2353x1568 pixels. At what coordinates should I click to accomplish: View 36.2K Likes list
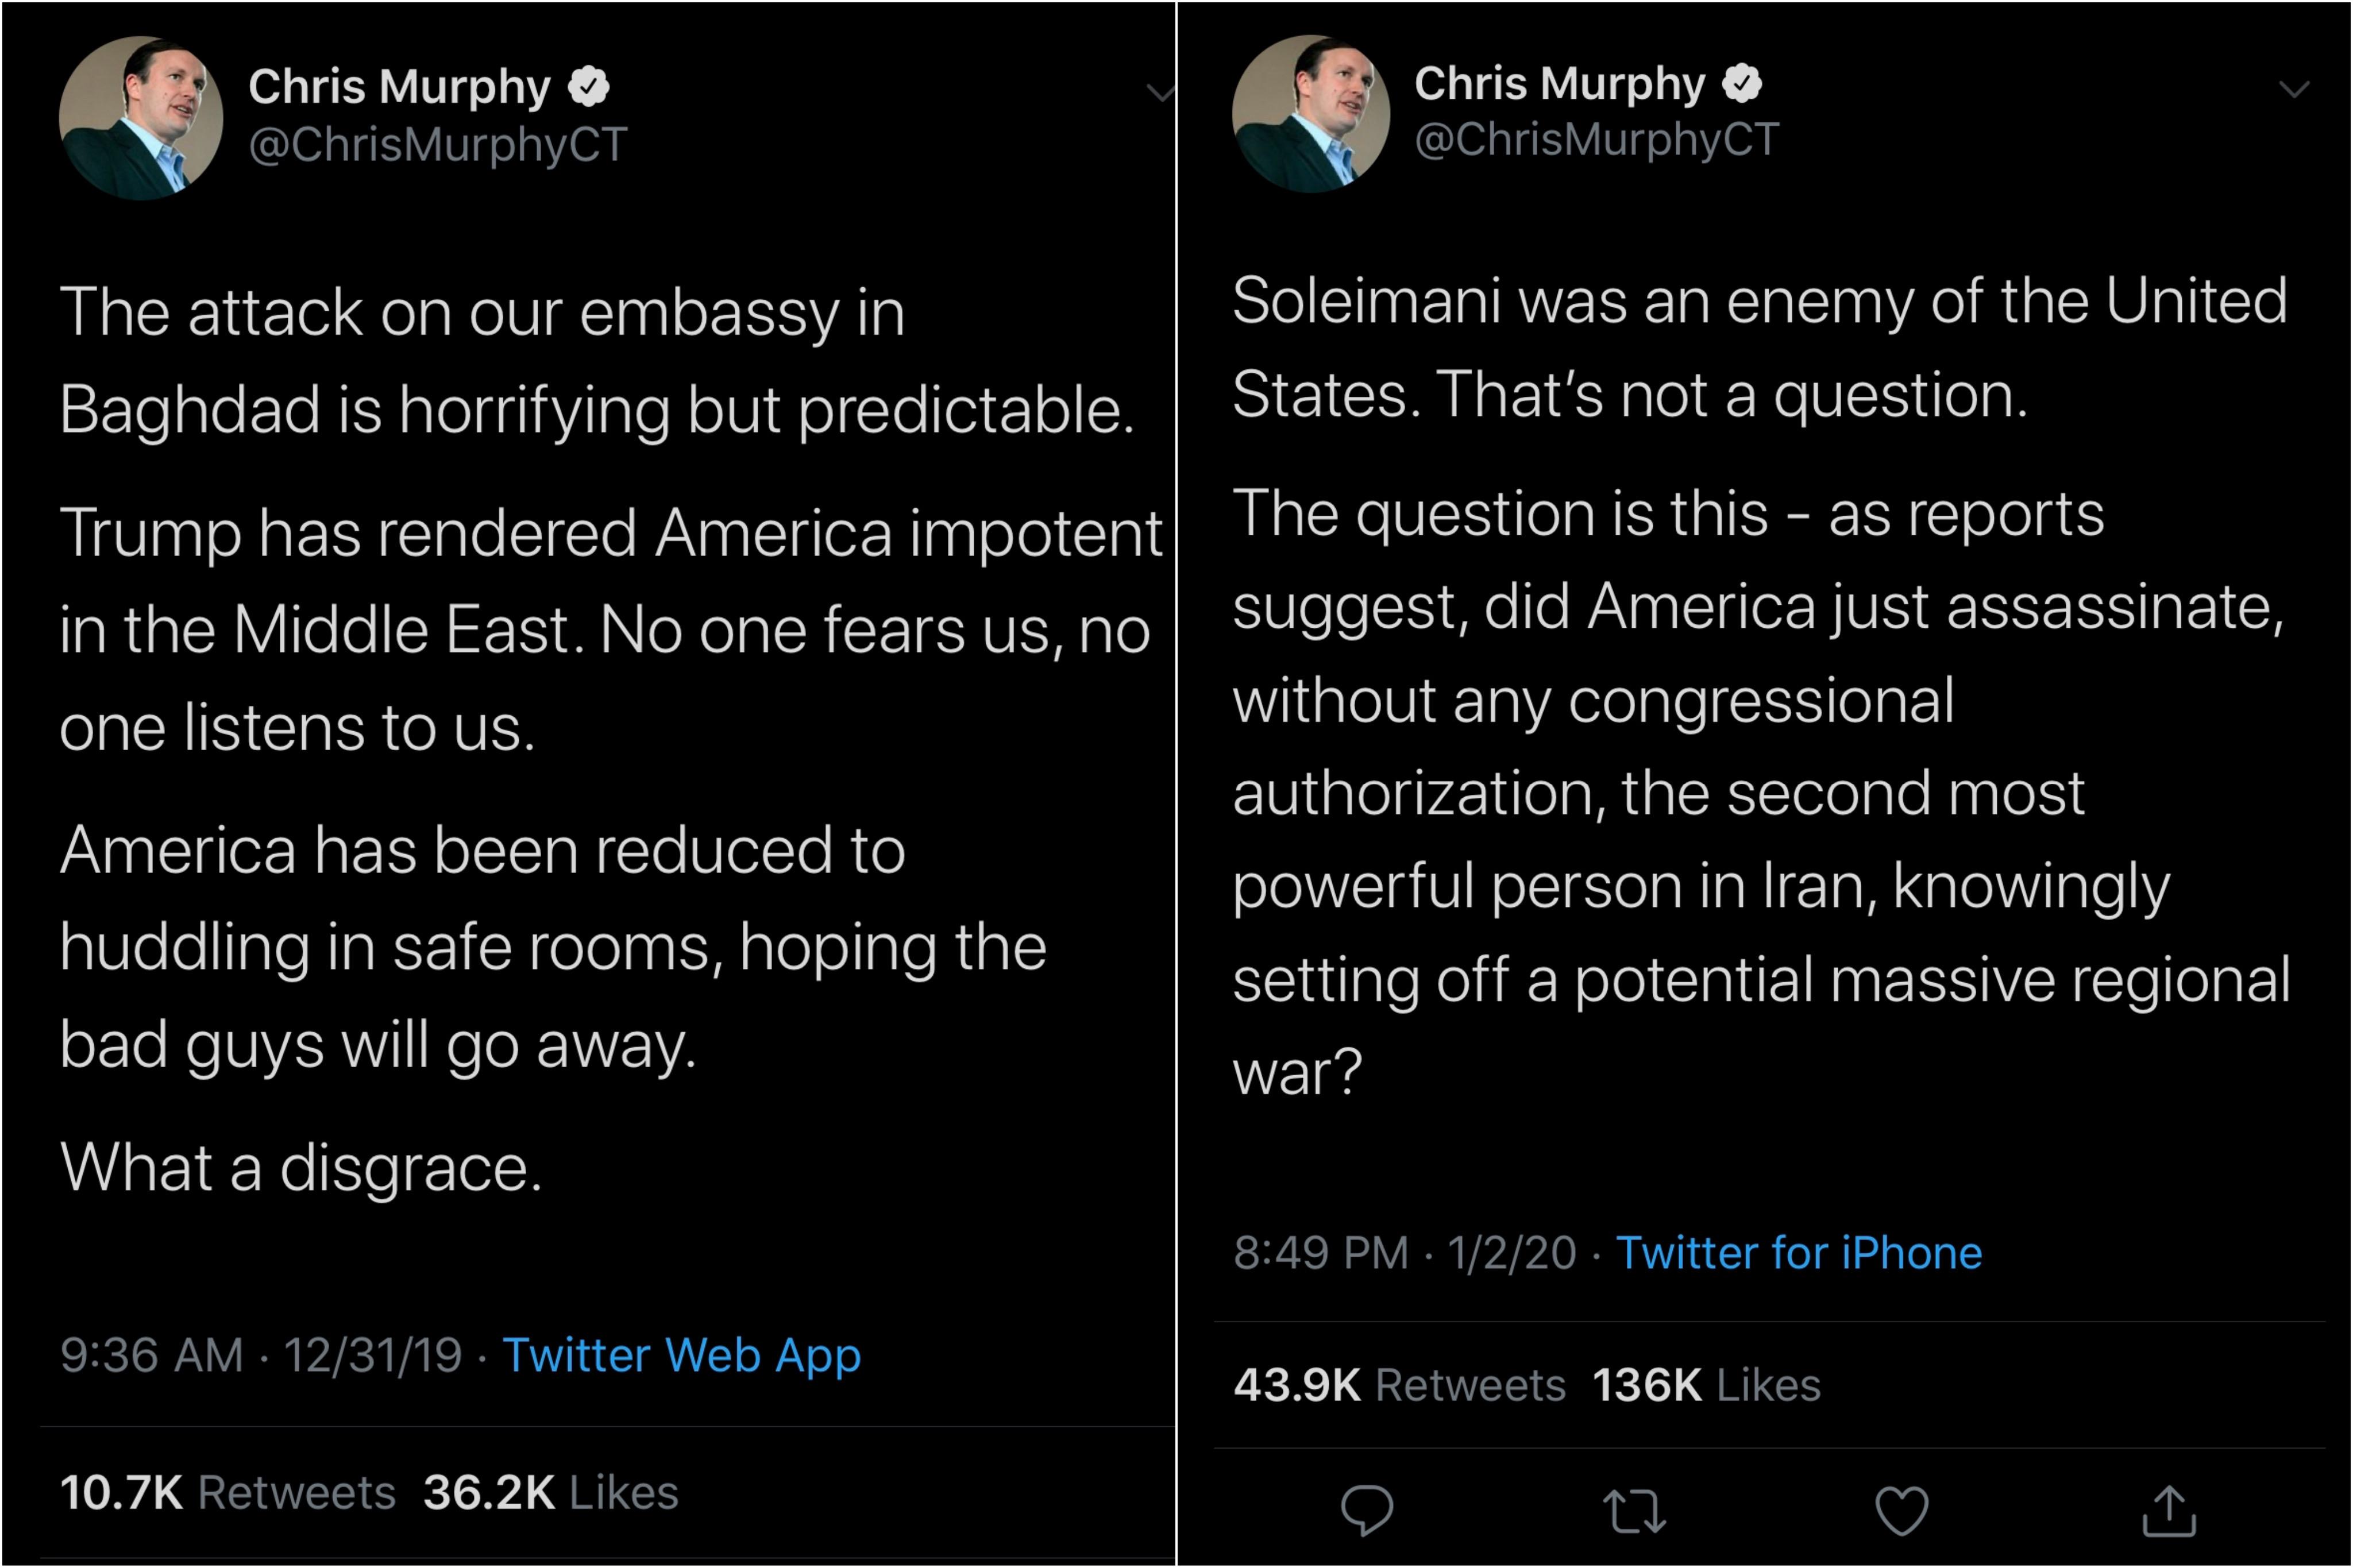(550, 1492)
